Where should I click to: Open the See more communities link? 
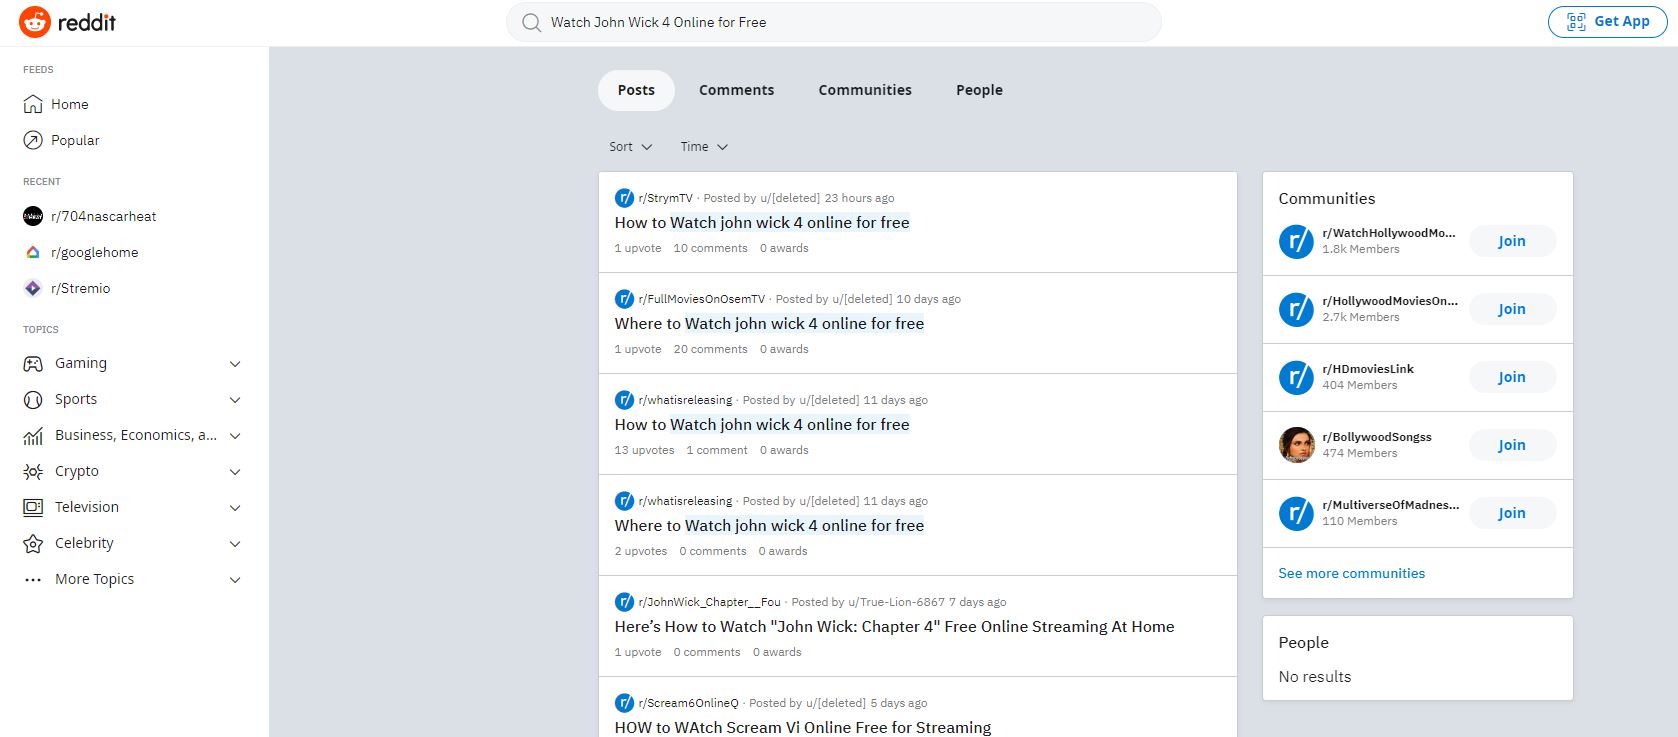(x=1351, y=573)
